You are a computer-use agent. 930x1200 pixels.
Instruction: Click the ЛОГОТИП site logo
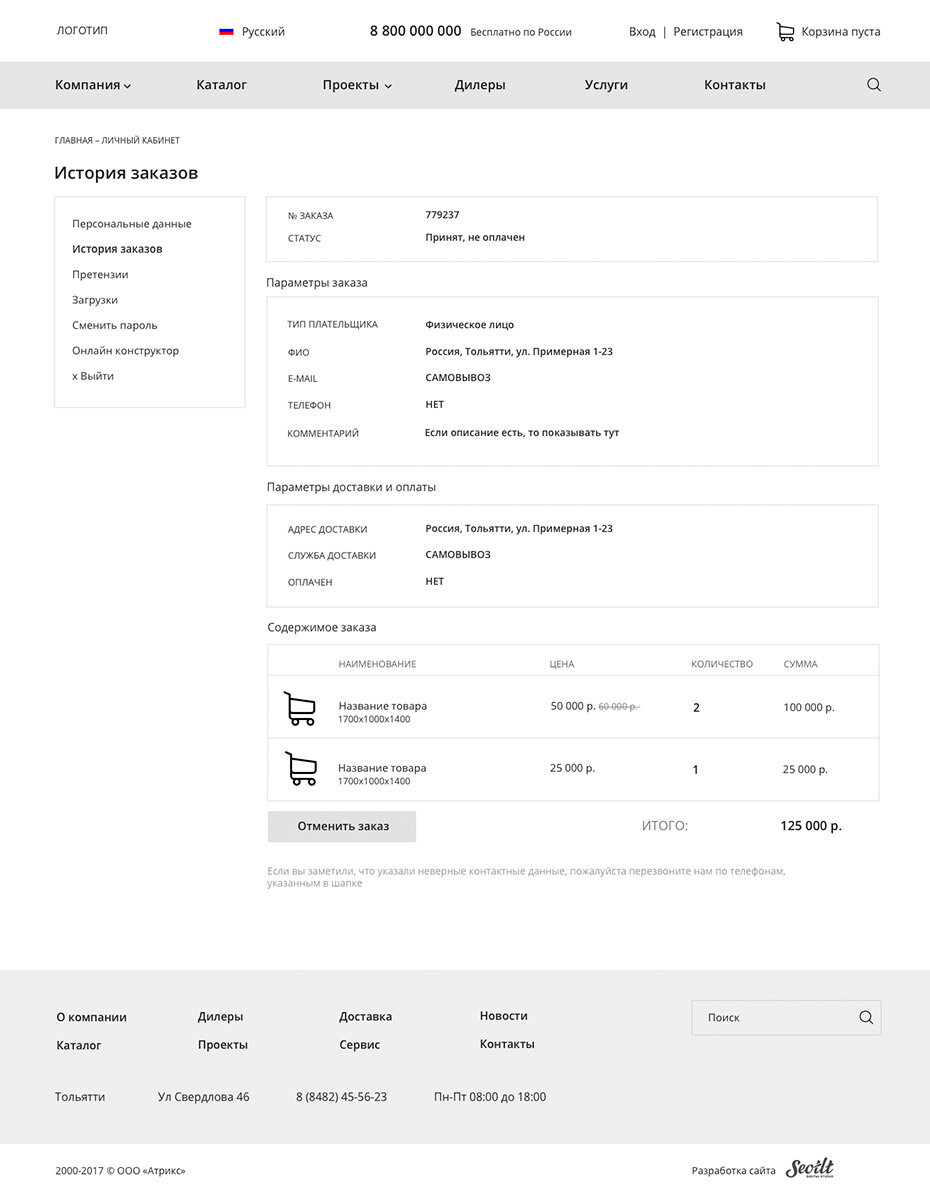coord(82,31)
